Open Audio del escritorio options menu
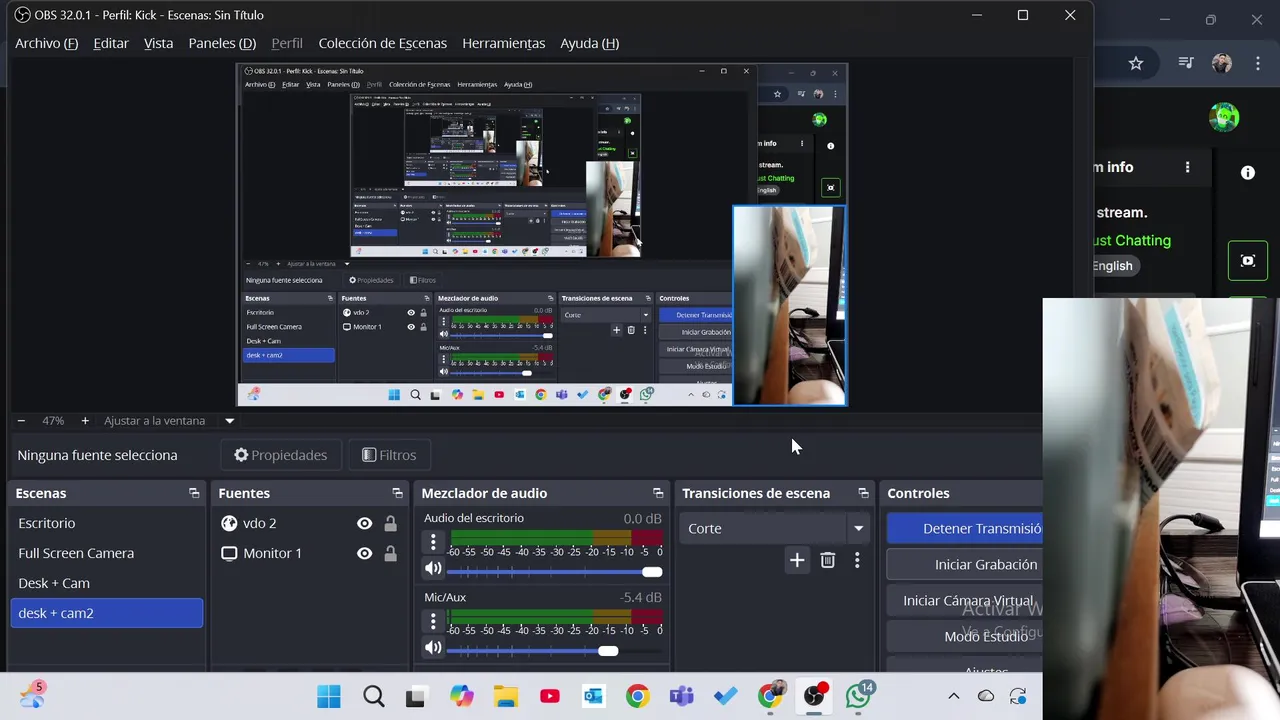Screen dimensions: 1280x720 coord(433,542)
